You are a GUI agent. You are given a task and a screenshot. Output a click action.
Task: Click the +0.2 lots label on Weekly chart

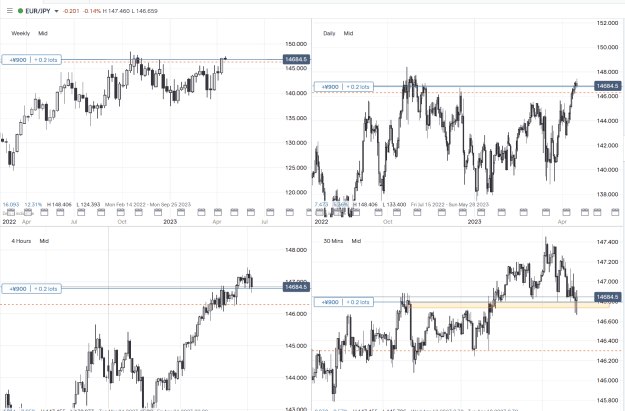coord(46,60)
